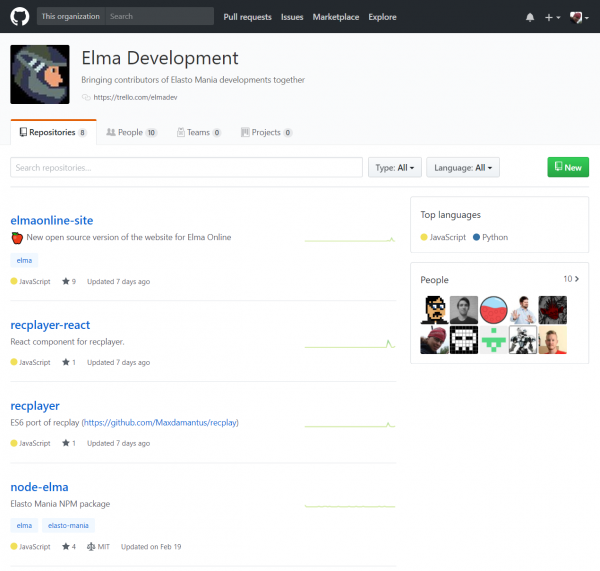Go to Pull requests in top navigation

(x=246, y=17)
